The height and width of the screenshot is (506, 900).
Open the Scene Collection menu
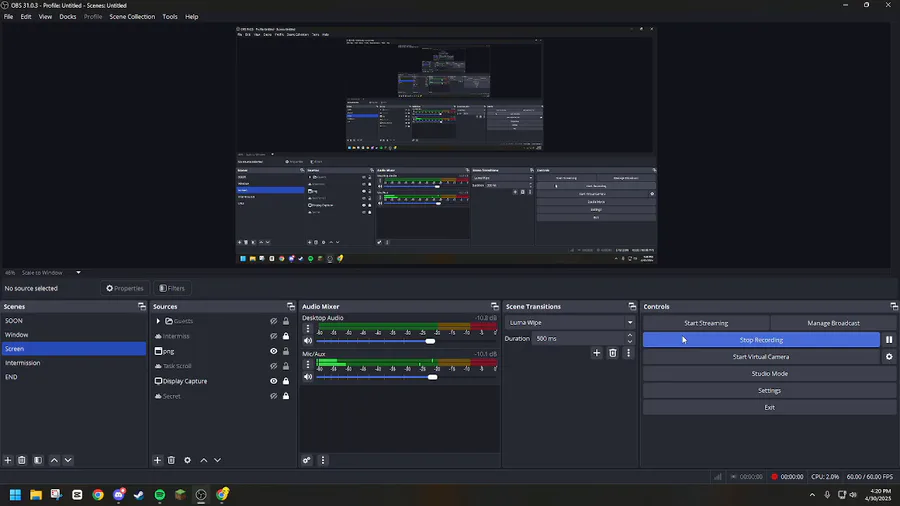(132, 17)
